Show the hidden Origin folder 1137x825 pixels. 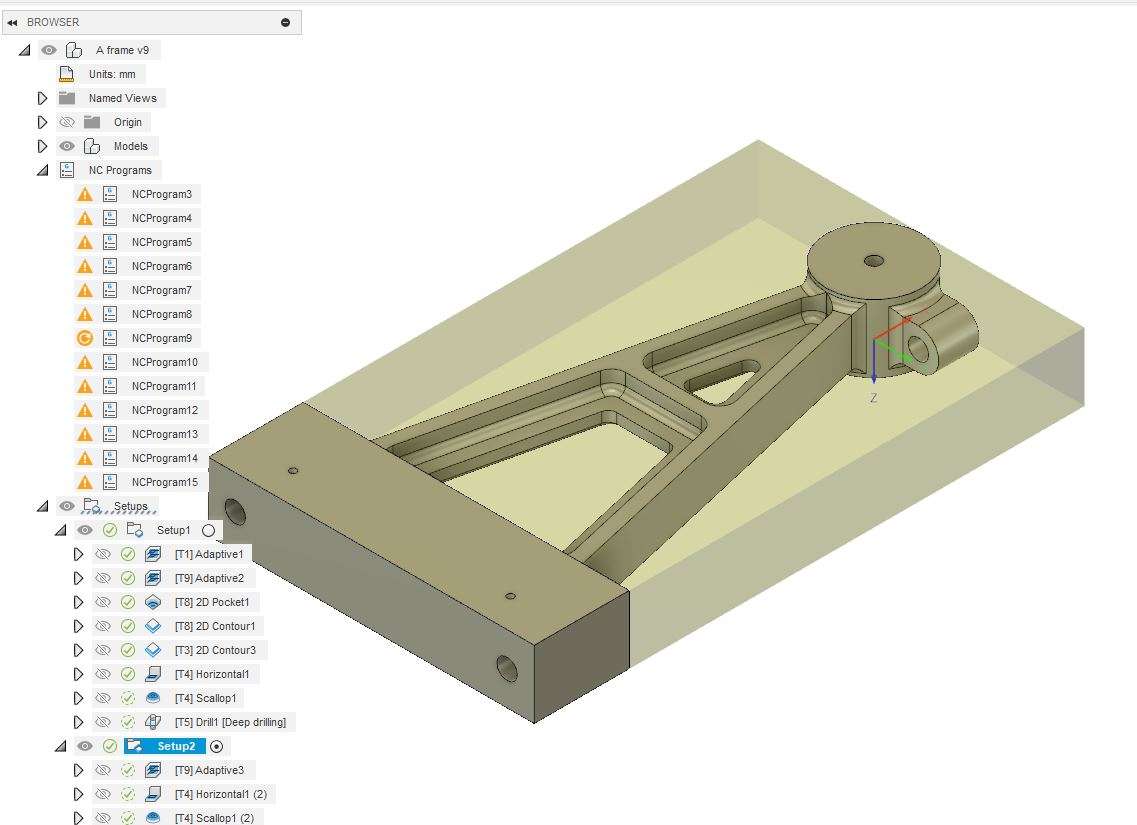pos(67,122)
